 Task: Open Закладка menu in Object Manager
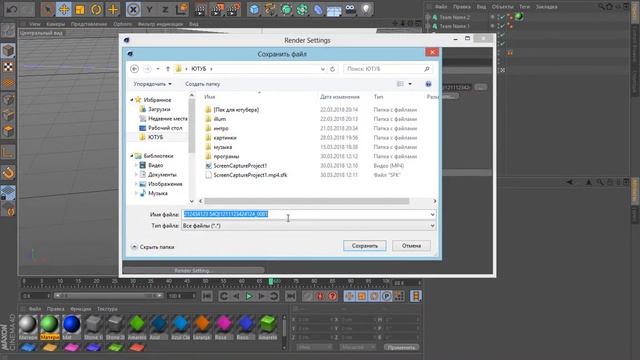pyautogui.click(x=546, y=7)
